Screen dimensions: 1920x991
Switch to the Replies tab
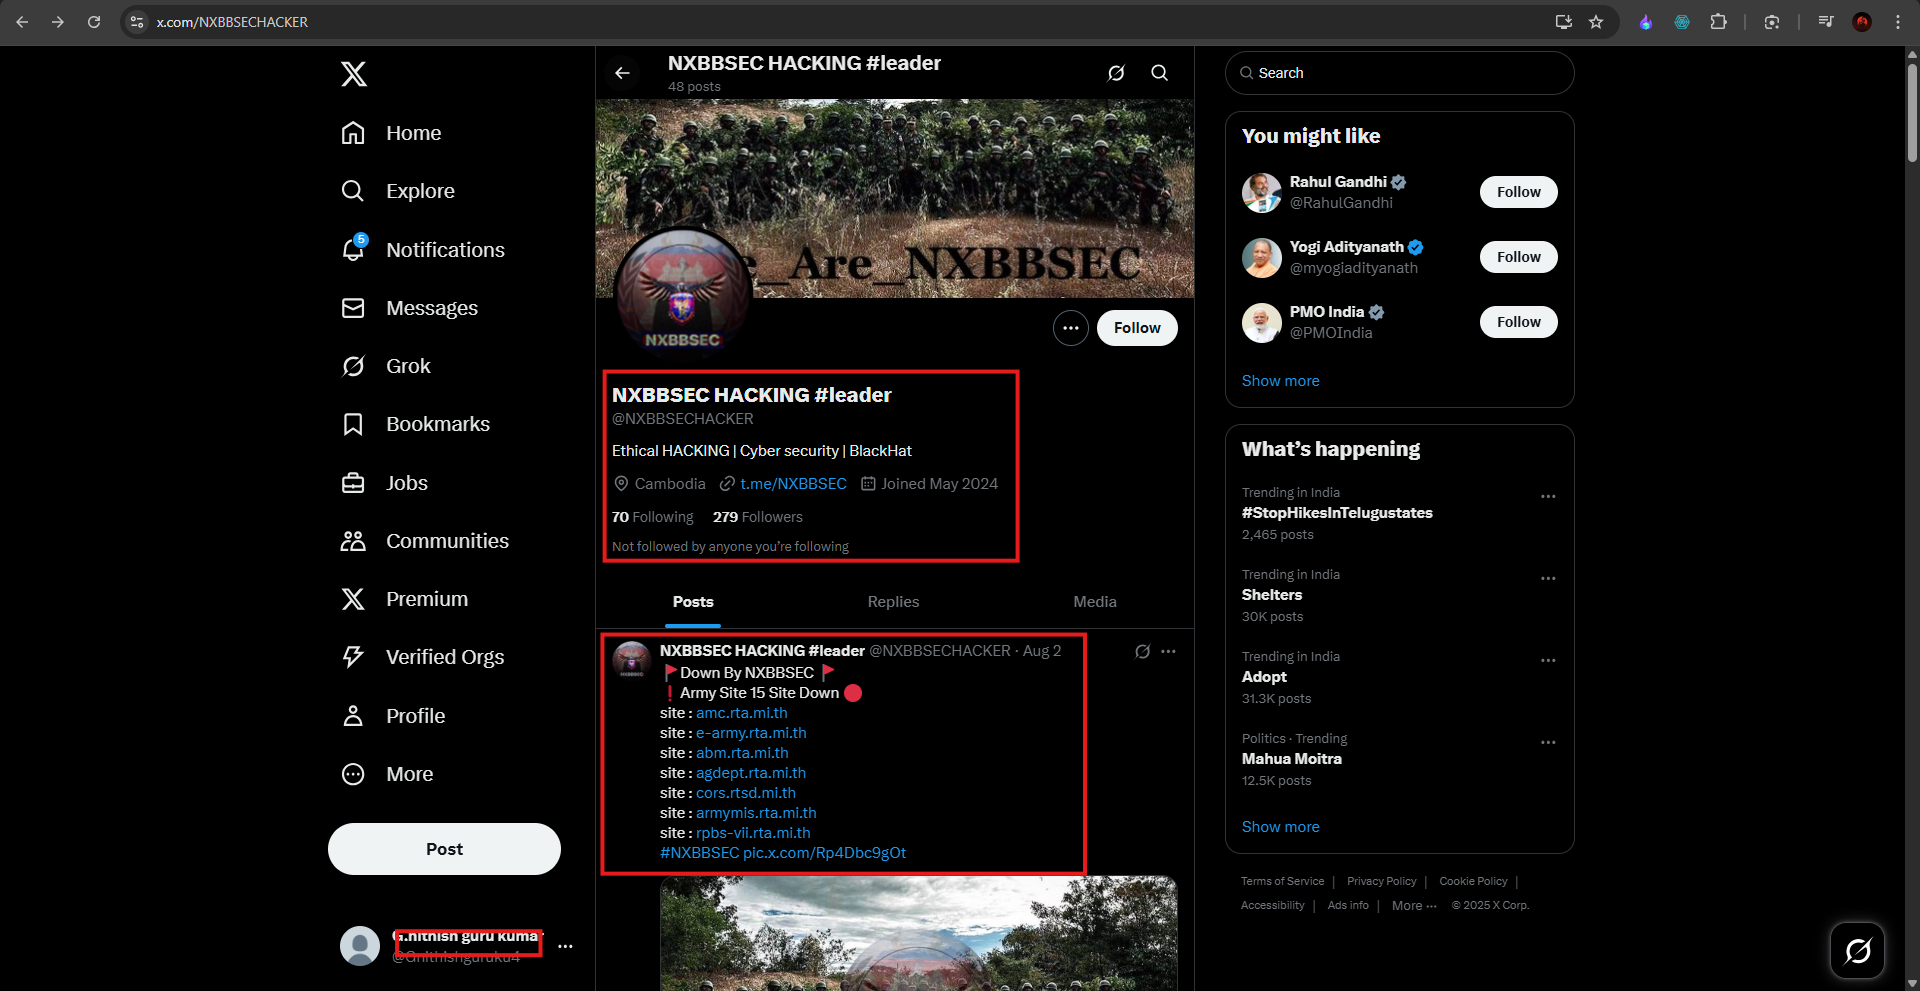click(x=893, y=602)
